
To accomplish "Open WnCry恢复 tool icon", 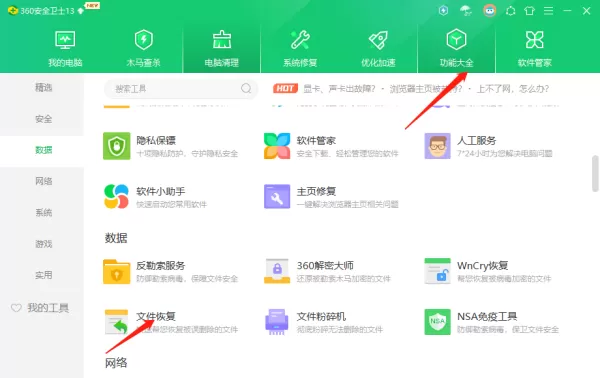I will [437, 271].
